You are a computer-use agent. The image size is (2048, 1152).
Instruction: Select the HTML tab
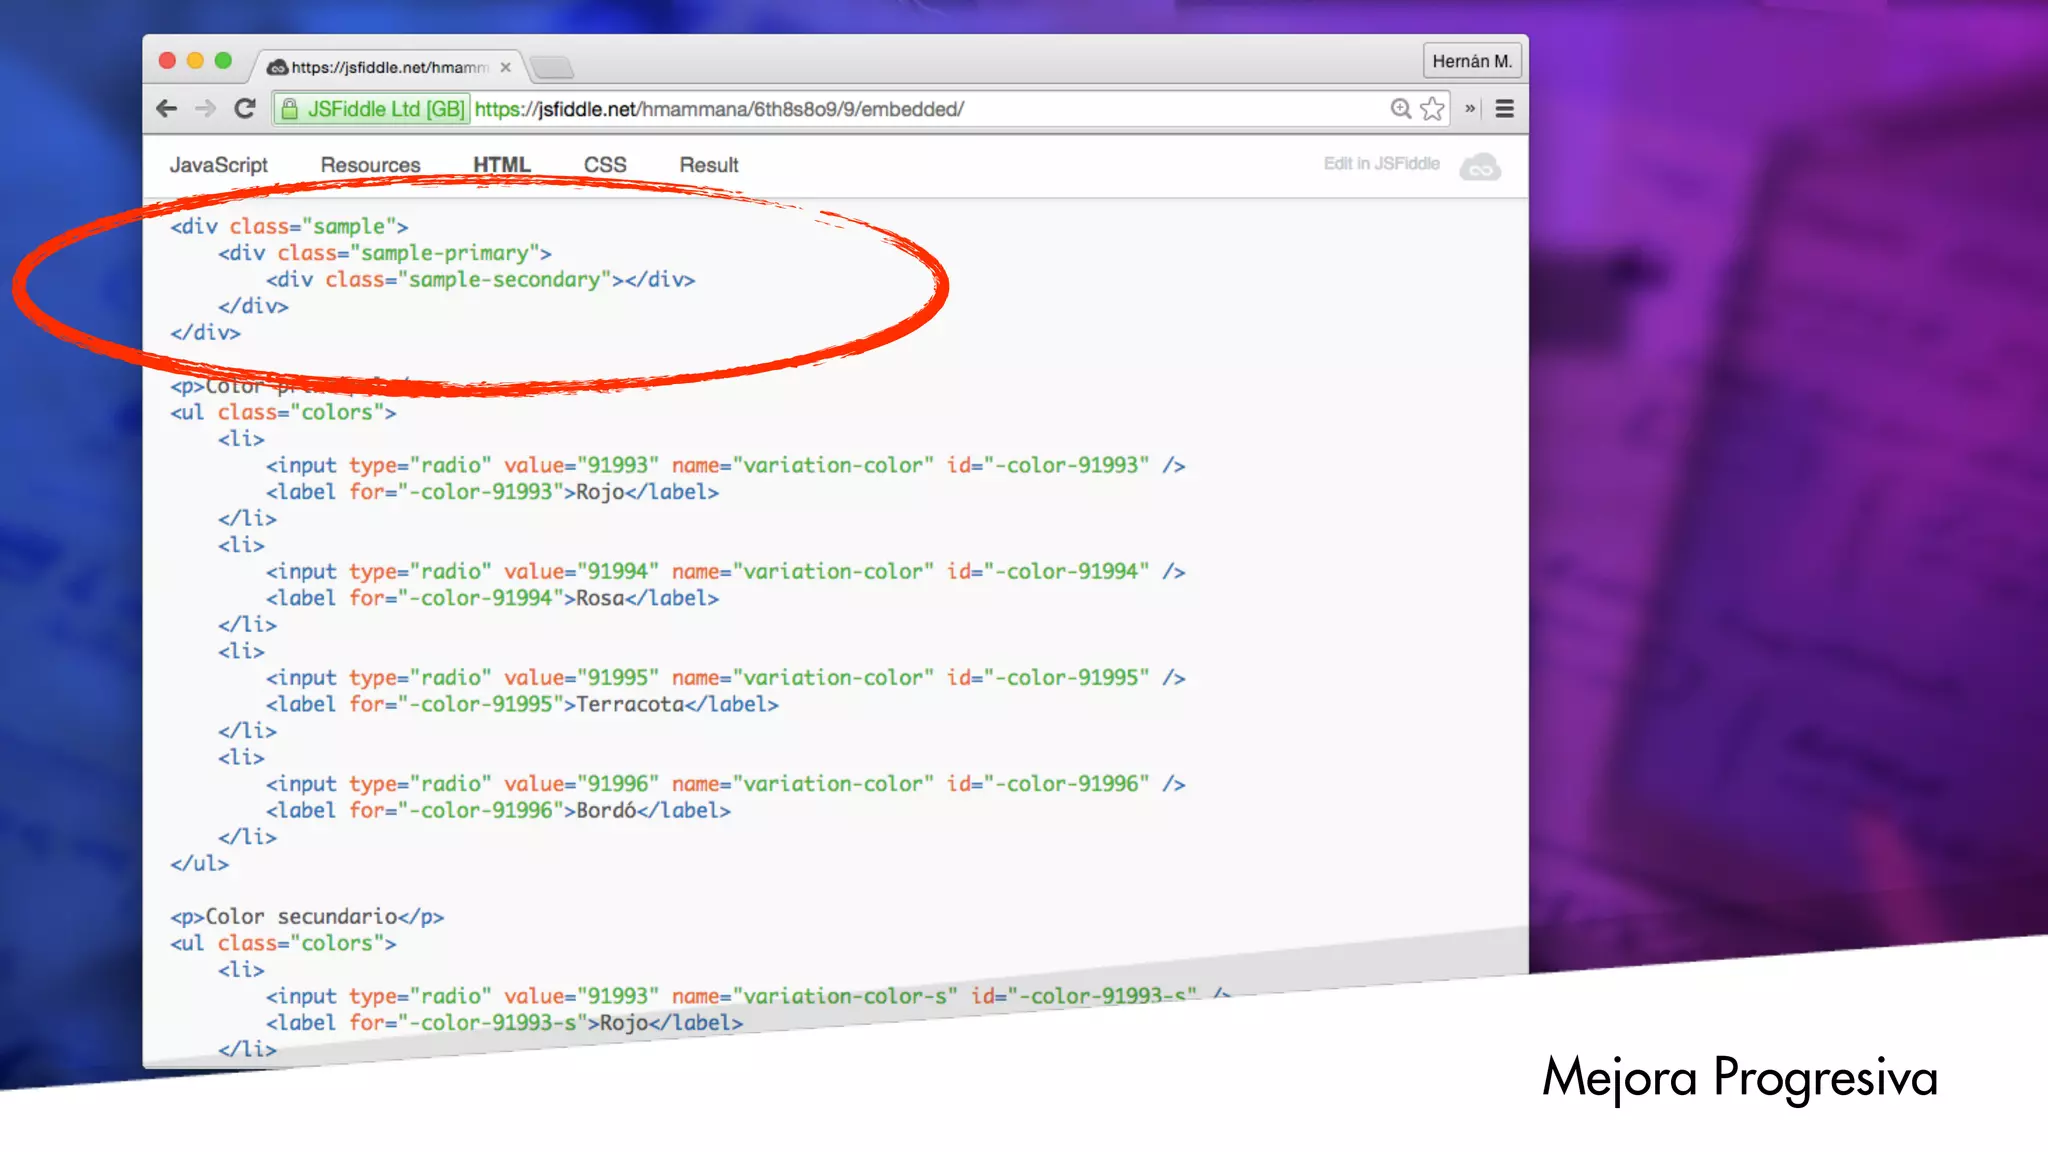coord(501,165)
